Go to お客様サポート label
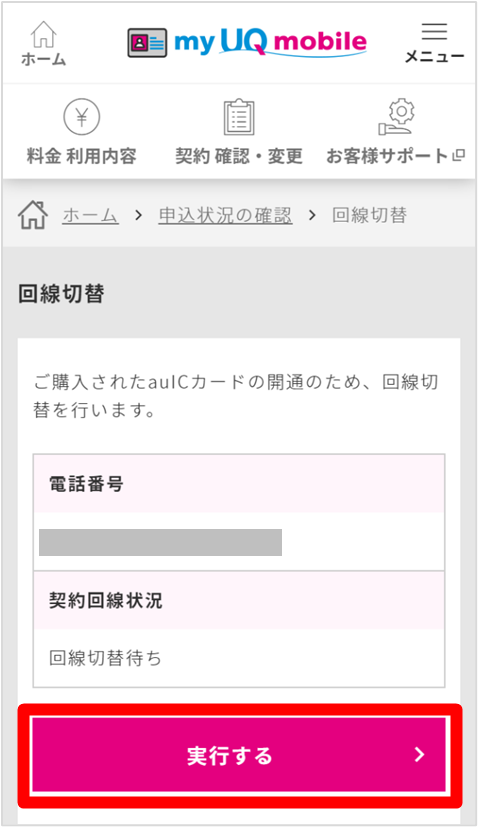This screenshot has height=827, width=478. 387,156
